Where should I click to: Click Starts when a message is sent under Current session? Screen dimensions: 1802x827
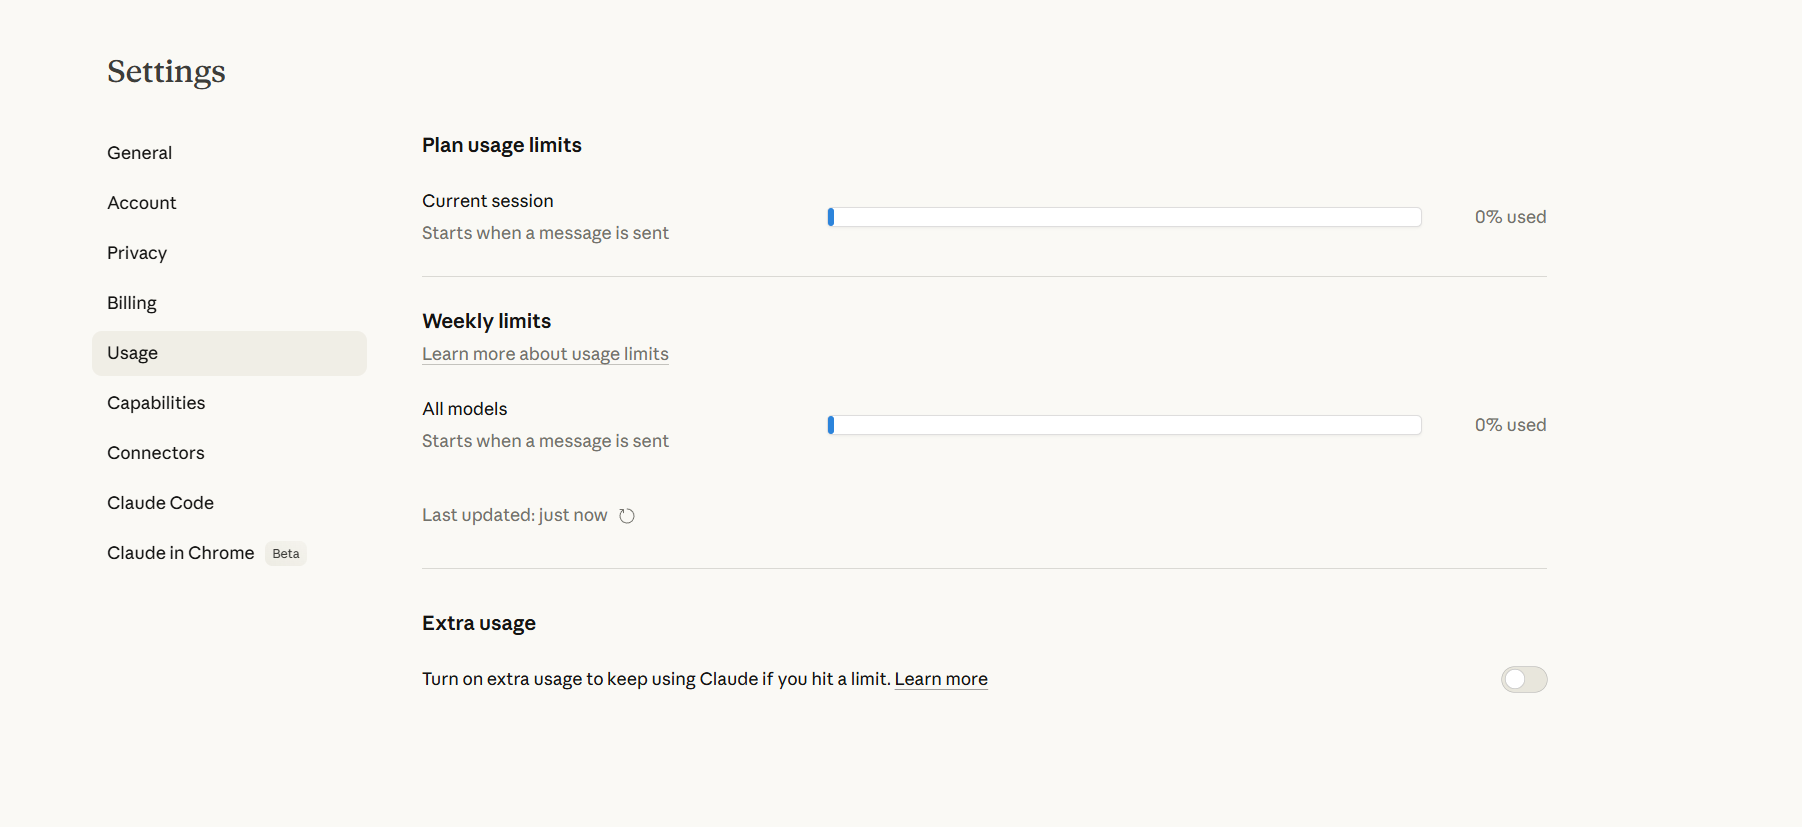click(545, 233)
